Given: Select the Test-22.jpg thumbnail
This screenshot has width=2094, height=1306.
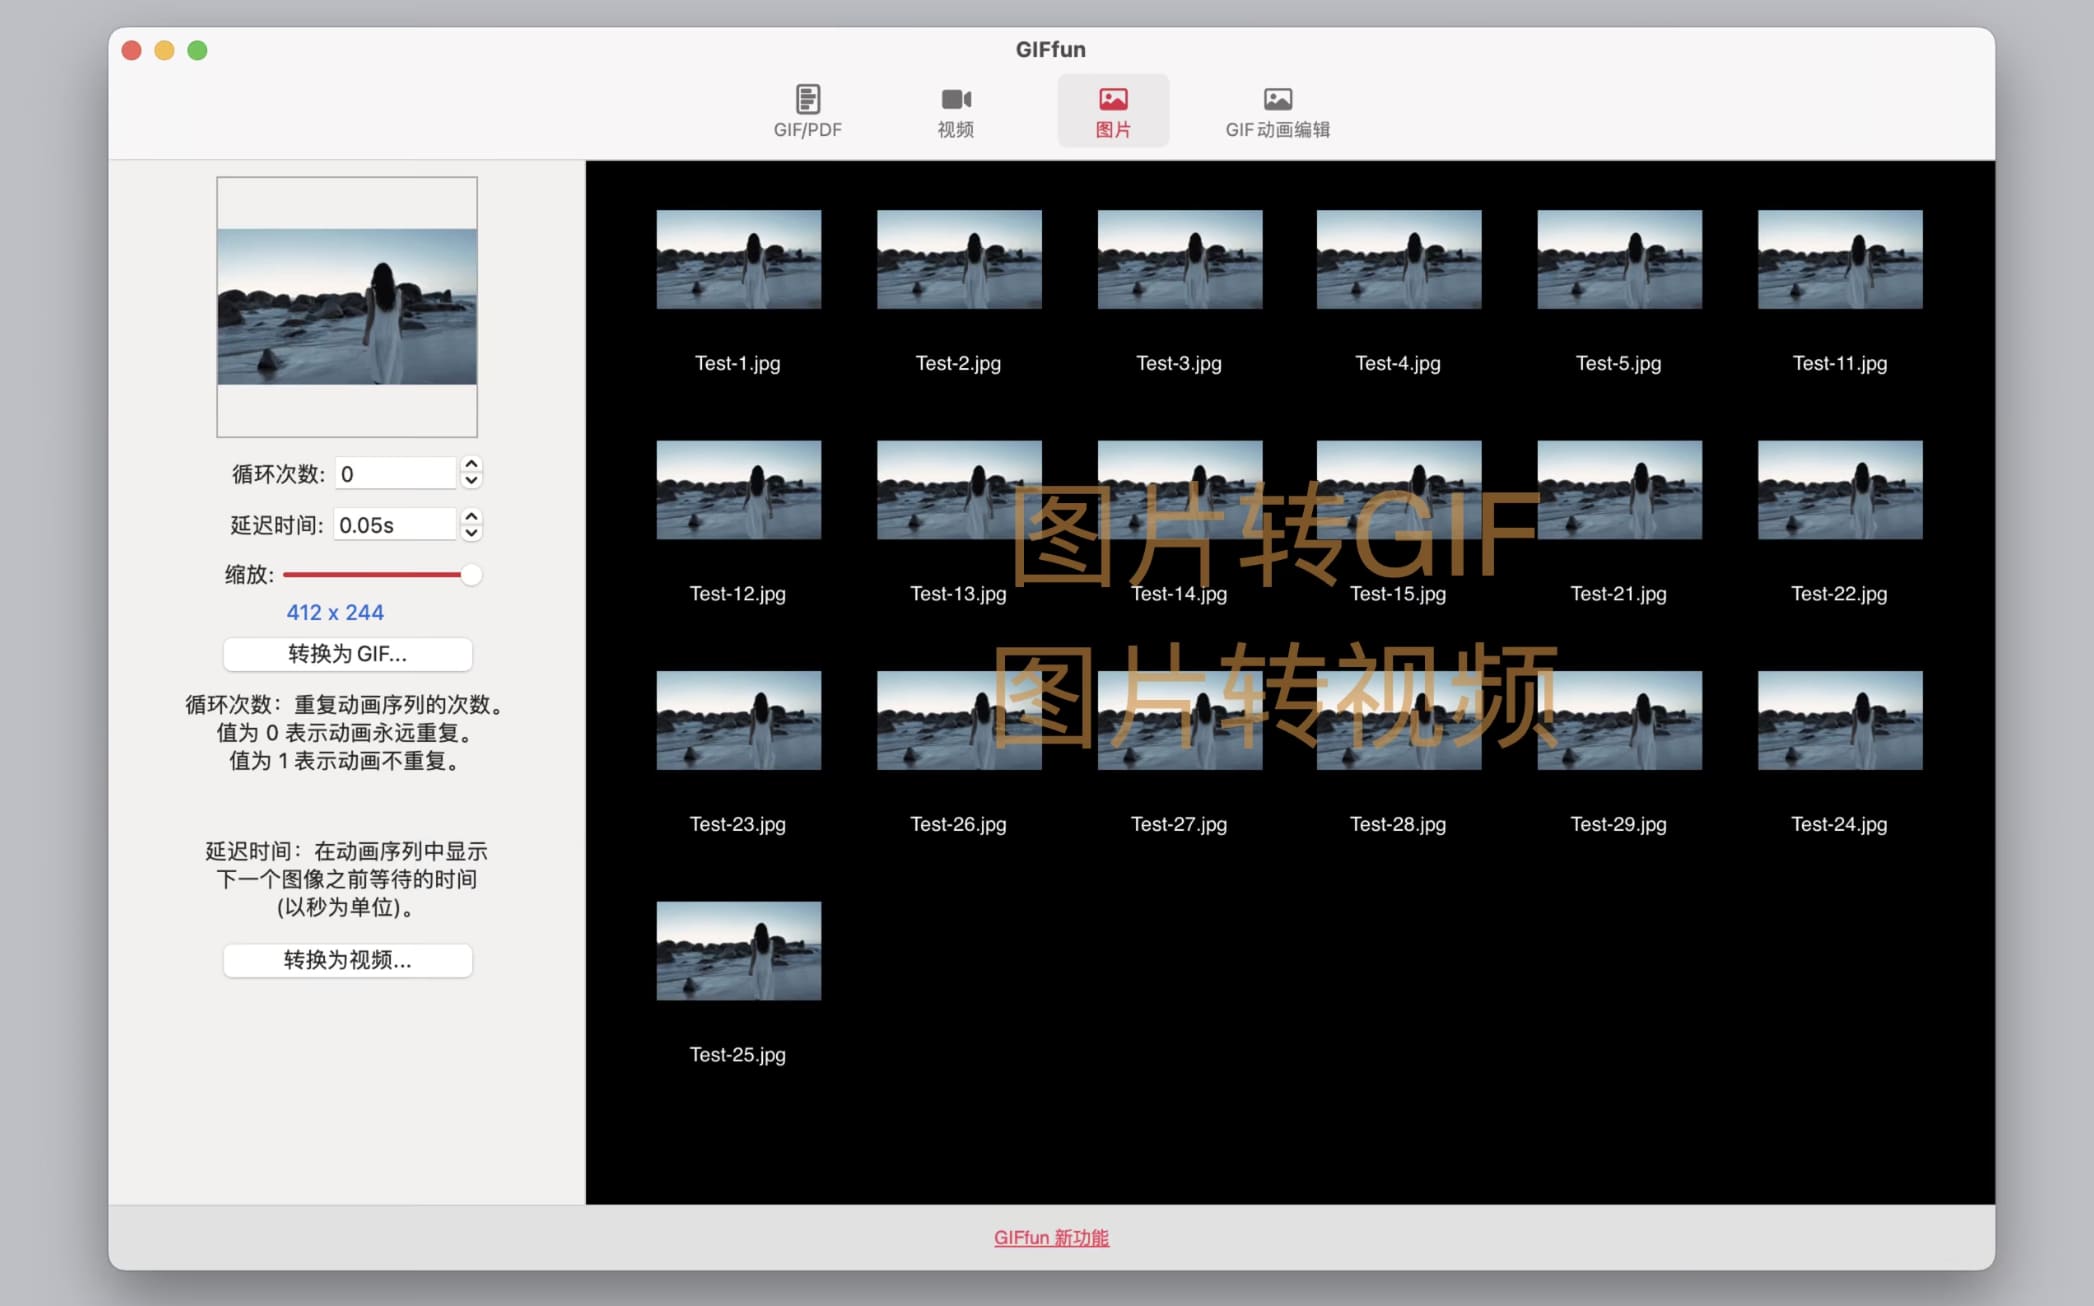Looking at the screenshot, I should 1839,490.
